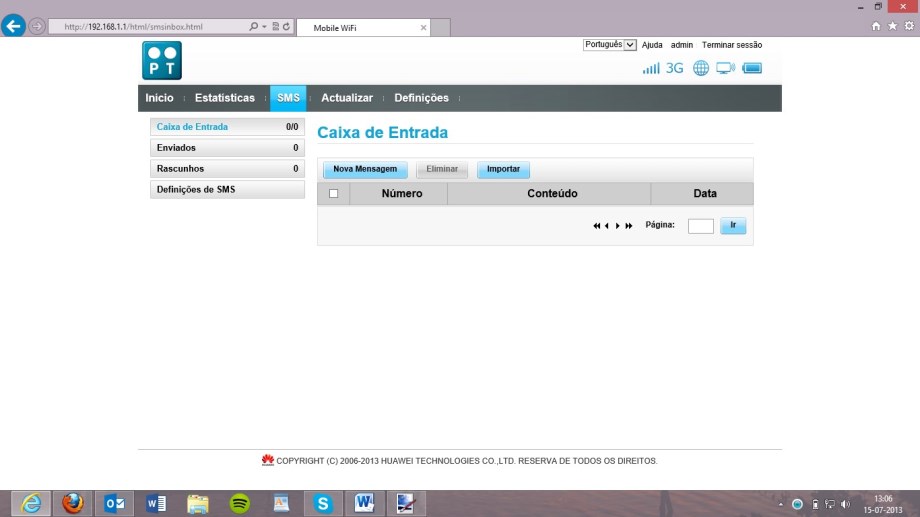
Task: Tick the select-all messages checkbox
Action: pos(334,194)
